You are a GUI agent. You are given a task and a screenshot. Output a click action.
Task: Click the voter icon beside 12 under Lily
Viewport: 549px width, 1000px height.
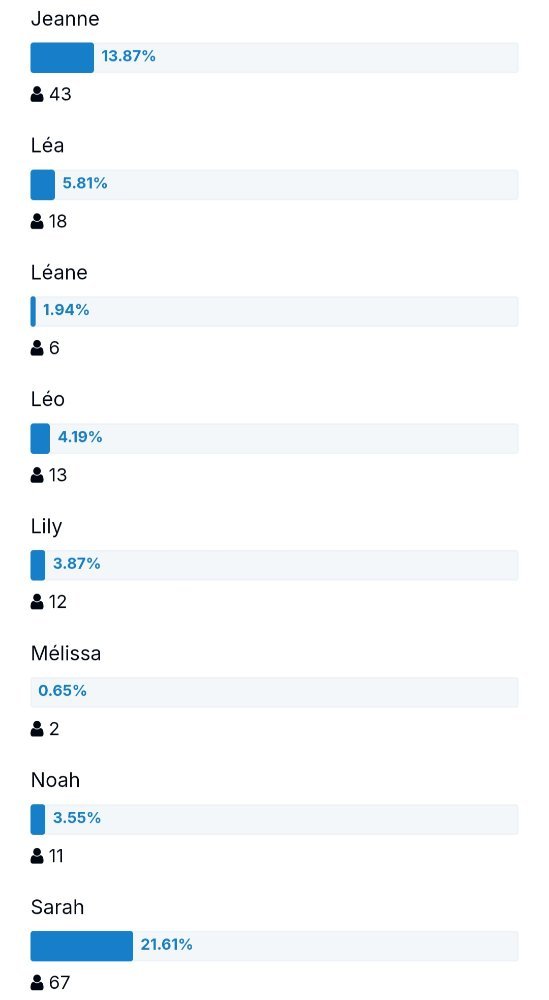(37, 602)
